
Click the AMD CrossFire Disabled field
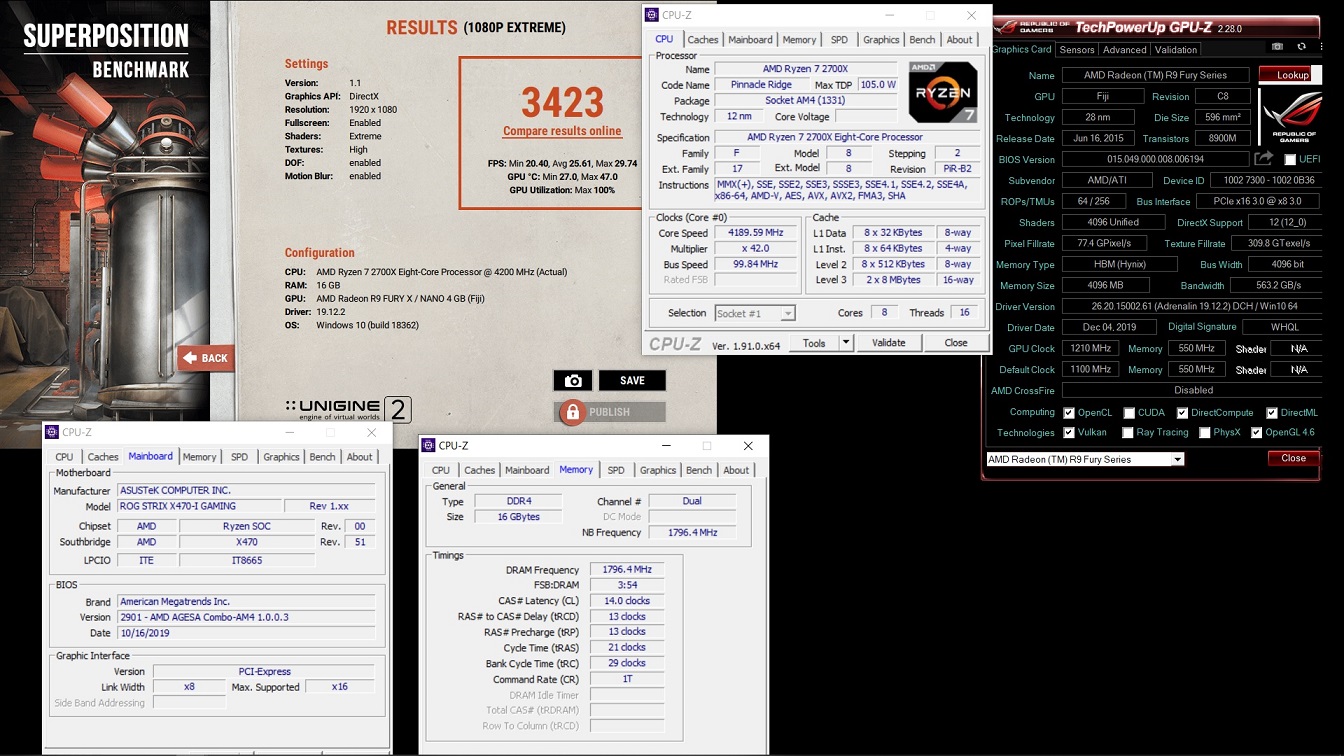(x=1194, y=390)
